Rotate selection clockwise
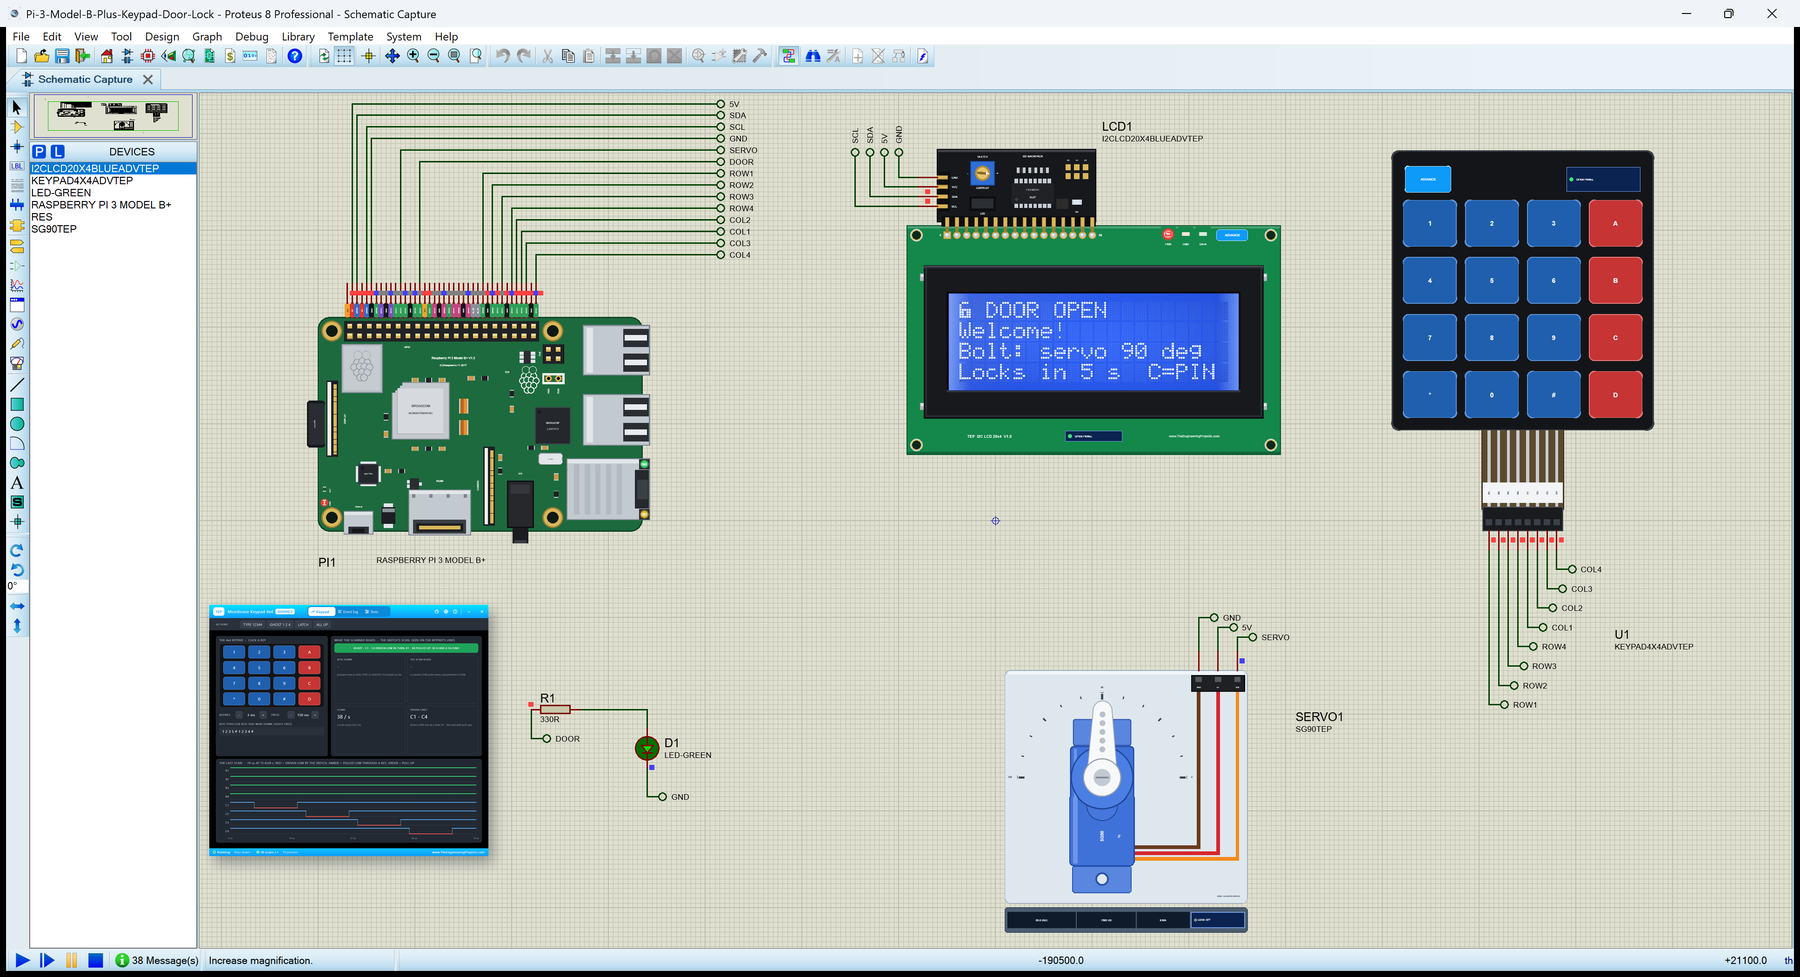1800x977 pixels. [x=17, y=550]
